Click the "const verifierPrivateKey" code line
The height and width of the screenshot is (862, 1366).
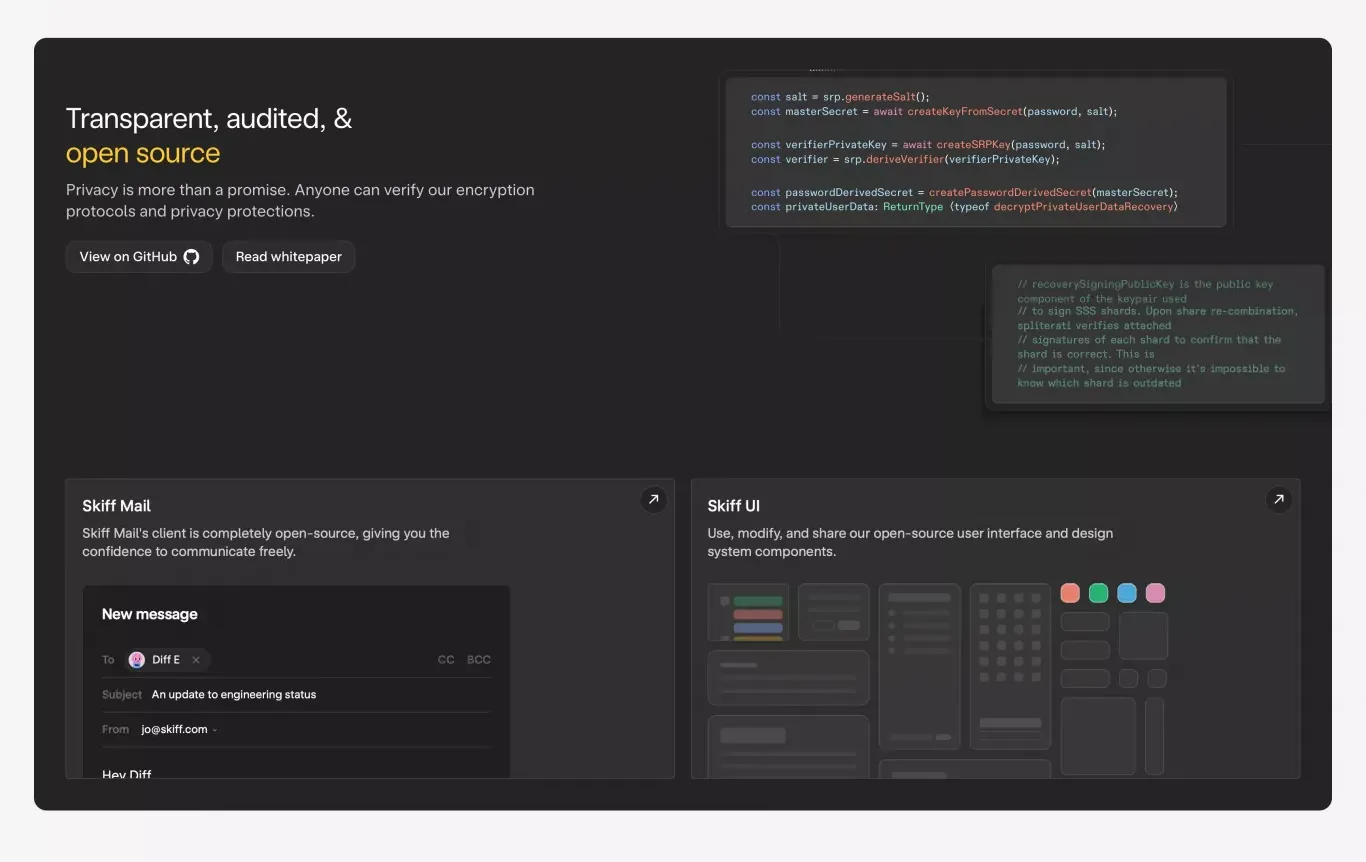tap(928, 145)
